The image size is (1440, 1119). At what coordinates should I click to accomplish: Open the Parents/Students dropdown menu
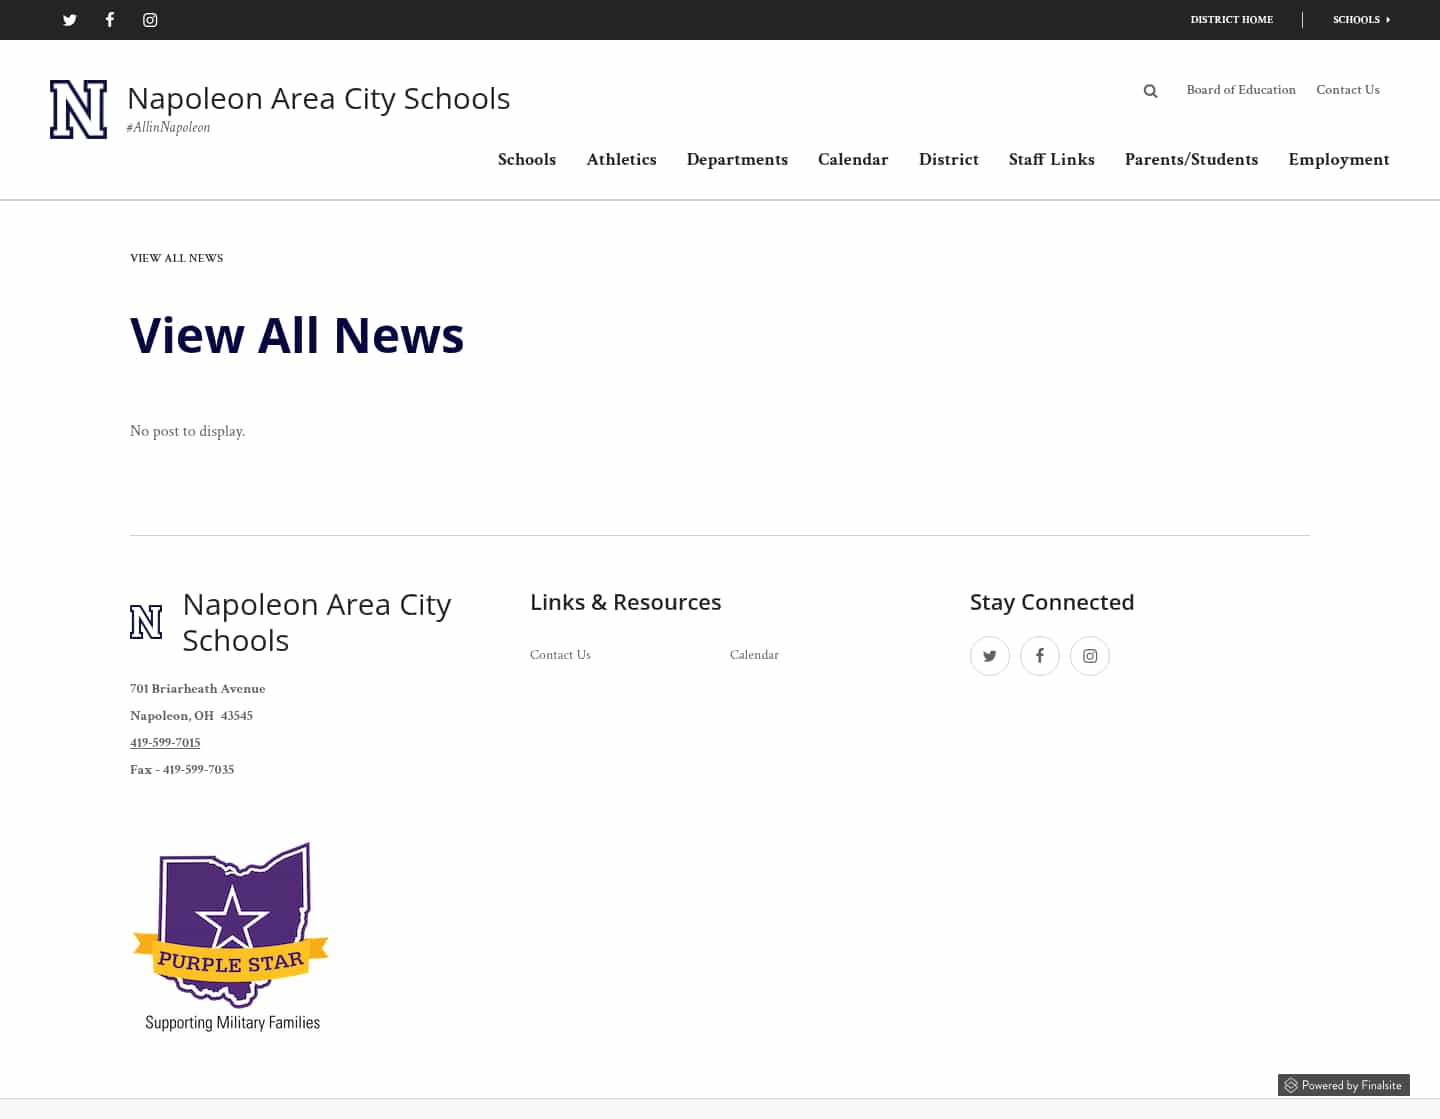click(1191, 159)
